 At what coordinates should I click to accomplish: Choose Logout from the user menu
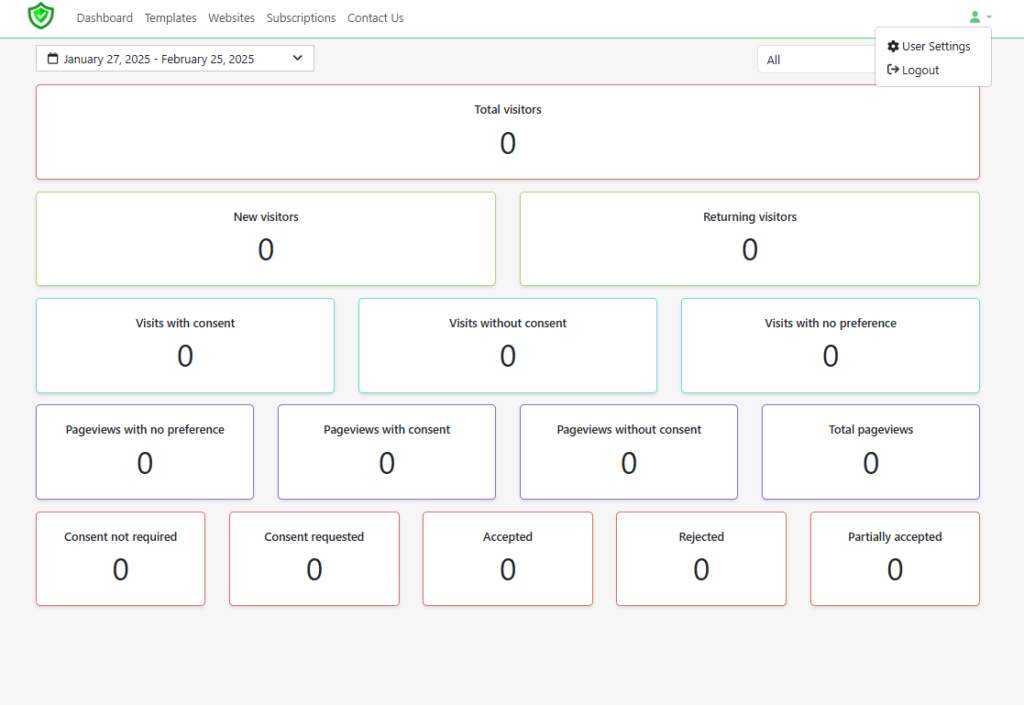(933, 70)
